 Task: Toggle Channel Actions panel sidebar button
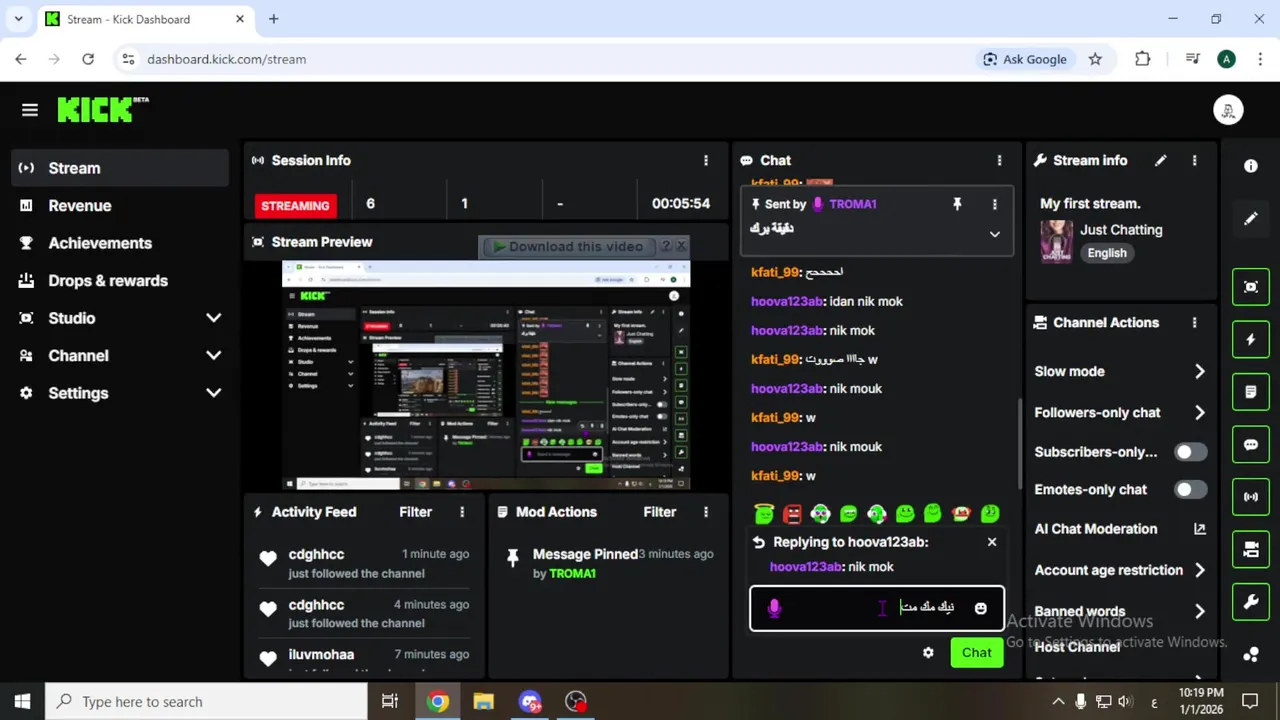click(1251, 550)
